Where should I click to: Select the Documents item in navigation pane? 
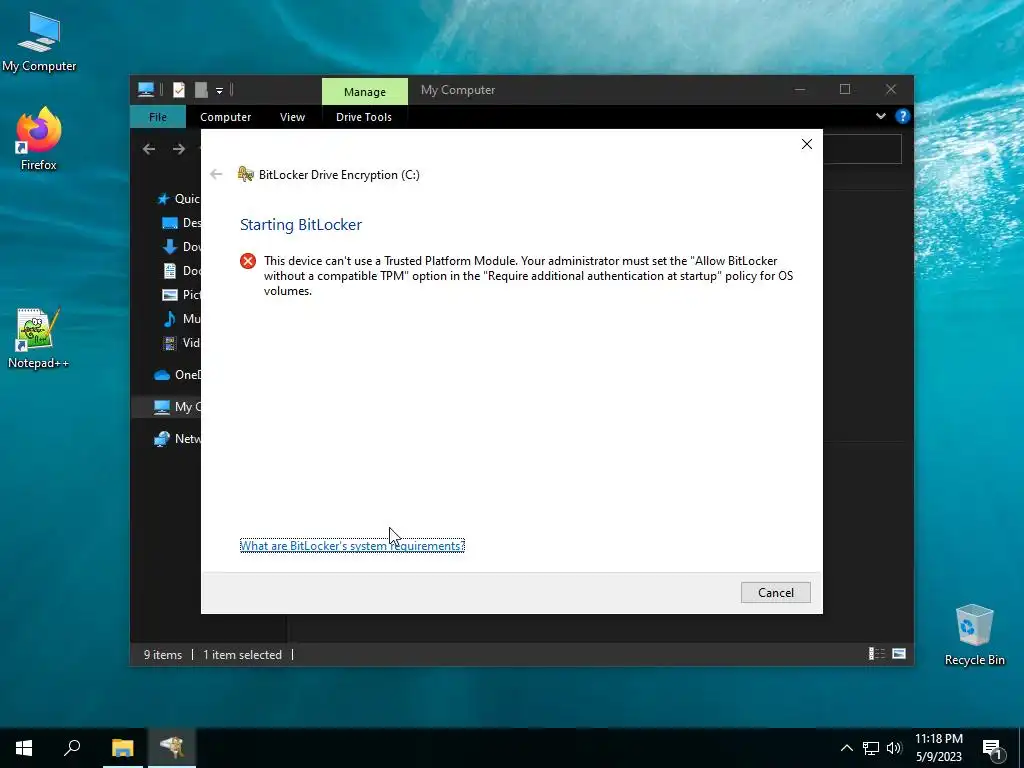click(181, 271)
